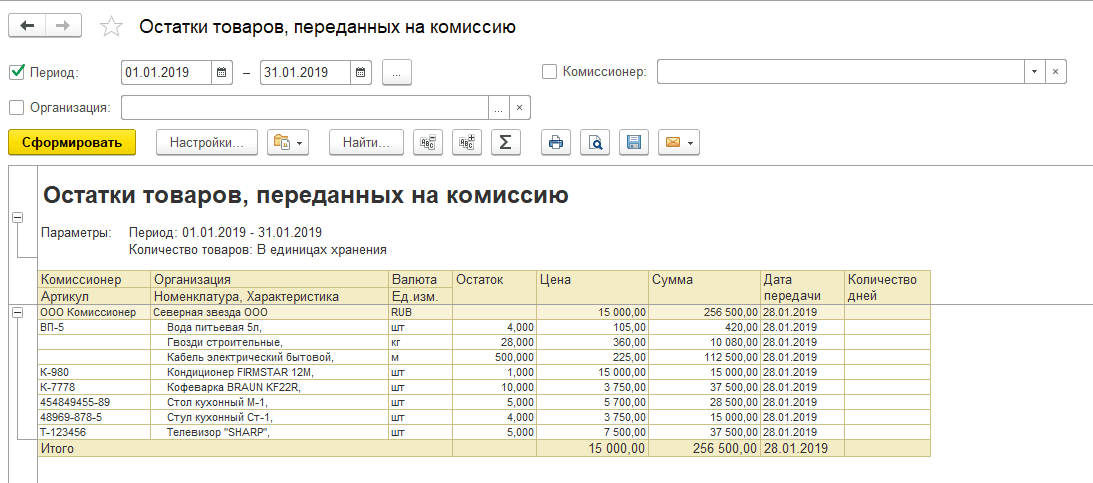
Task: Open the Настройки... settings button
Action: pos(207,143)
